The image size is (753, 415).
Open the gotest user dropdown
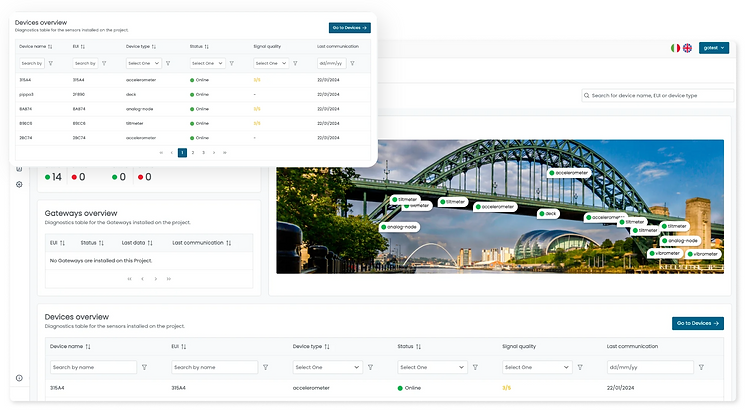[x=714, y=48]
